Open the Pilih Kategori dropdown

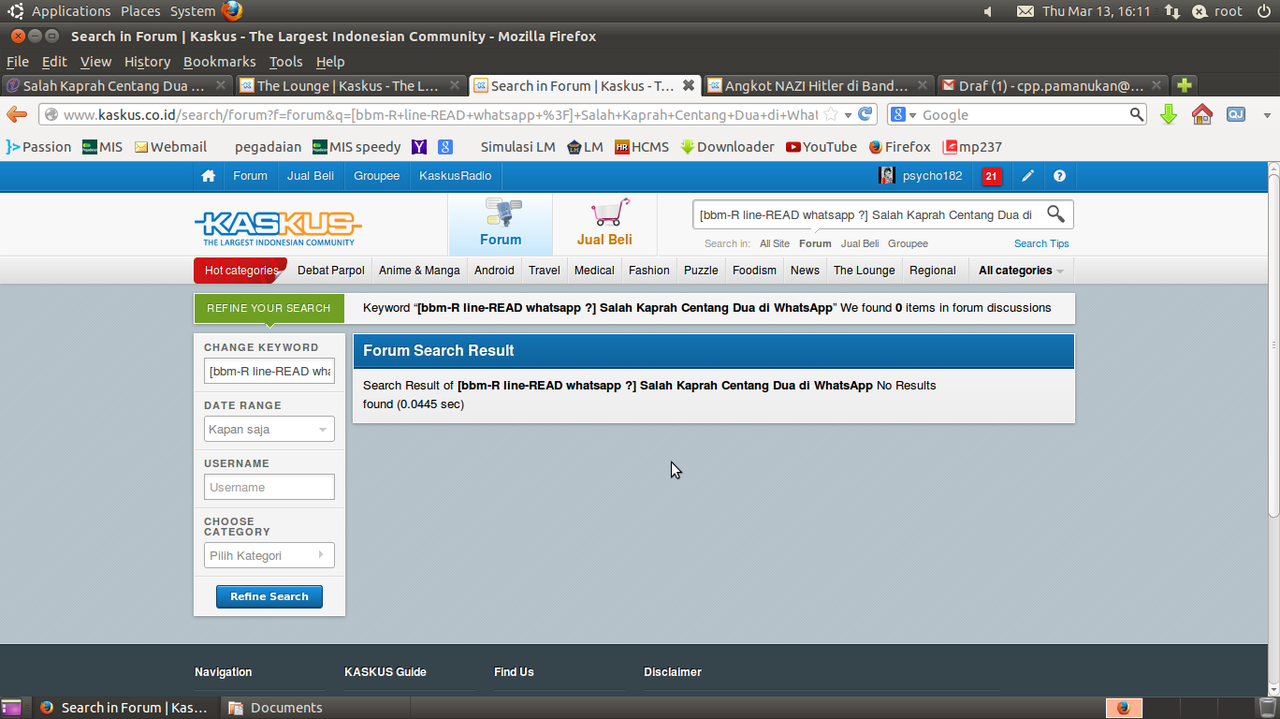[x=269, y=555]
